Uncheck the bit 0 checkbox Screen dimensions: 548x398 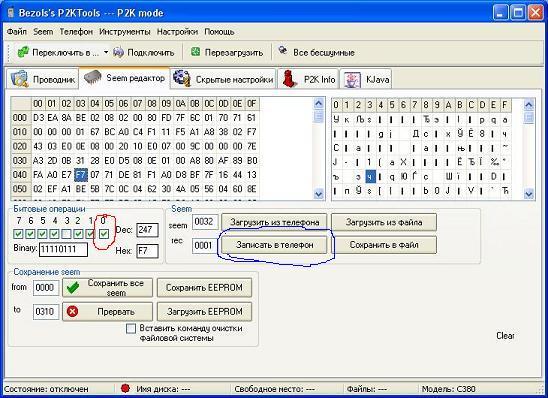coord(103,233)
